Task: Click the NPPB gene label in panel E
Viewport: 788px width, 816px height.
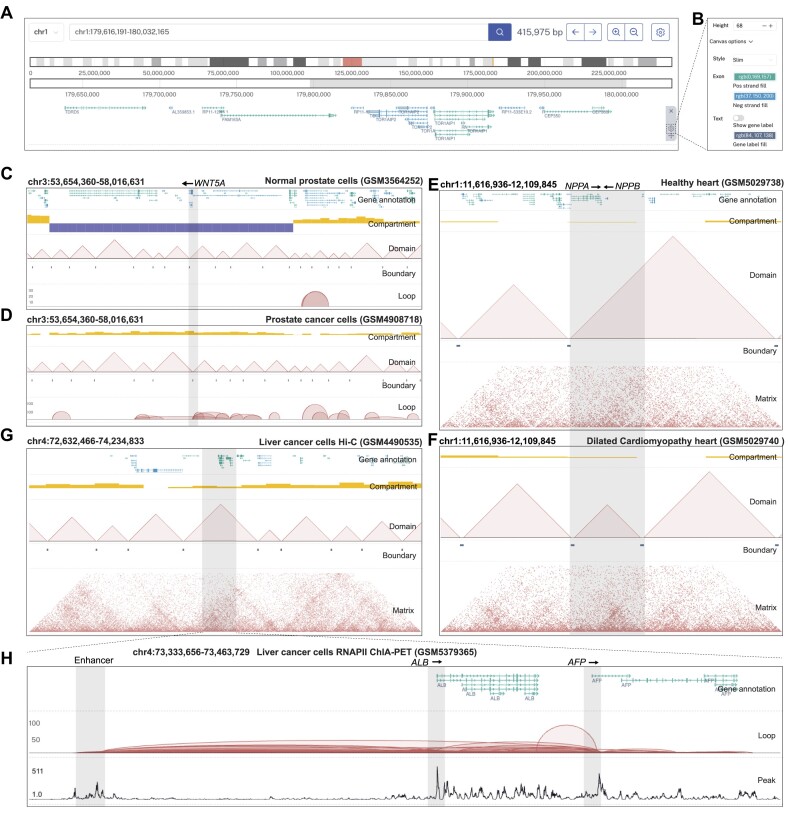Action: [x=627, y=186]
